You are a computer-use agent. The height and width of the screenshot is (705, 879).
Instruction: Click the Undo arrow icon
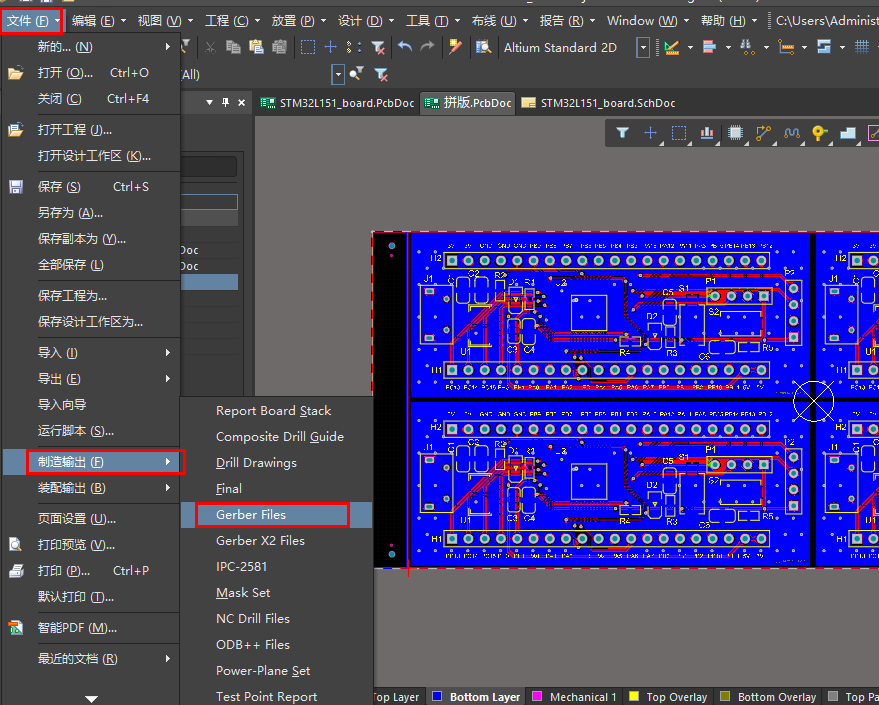(x=405, y=48)
